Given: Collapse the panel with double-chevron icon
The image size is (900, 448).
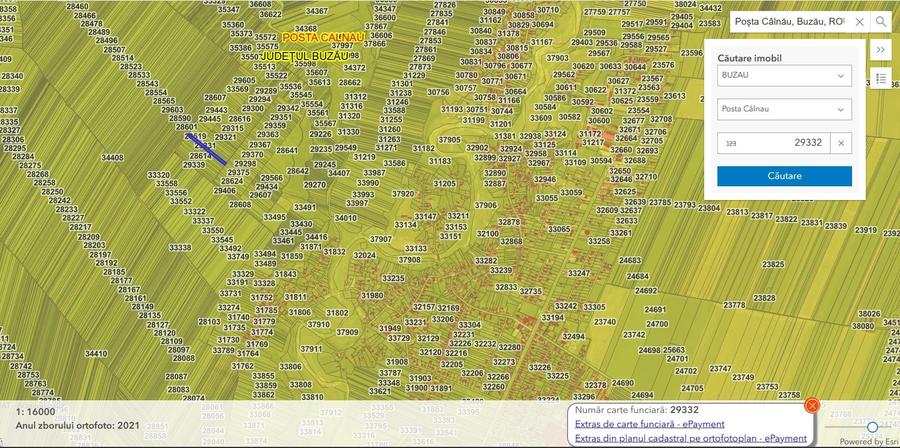Looking at the screenshot, I should tap(880, 50).
